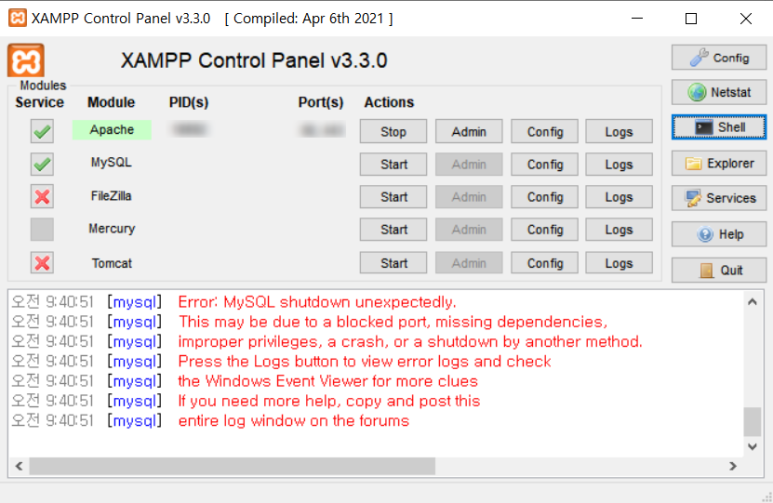Toggle MySQL service checkbox
The width and height of the screenshot is (773, 503).
(42, 164)
